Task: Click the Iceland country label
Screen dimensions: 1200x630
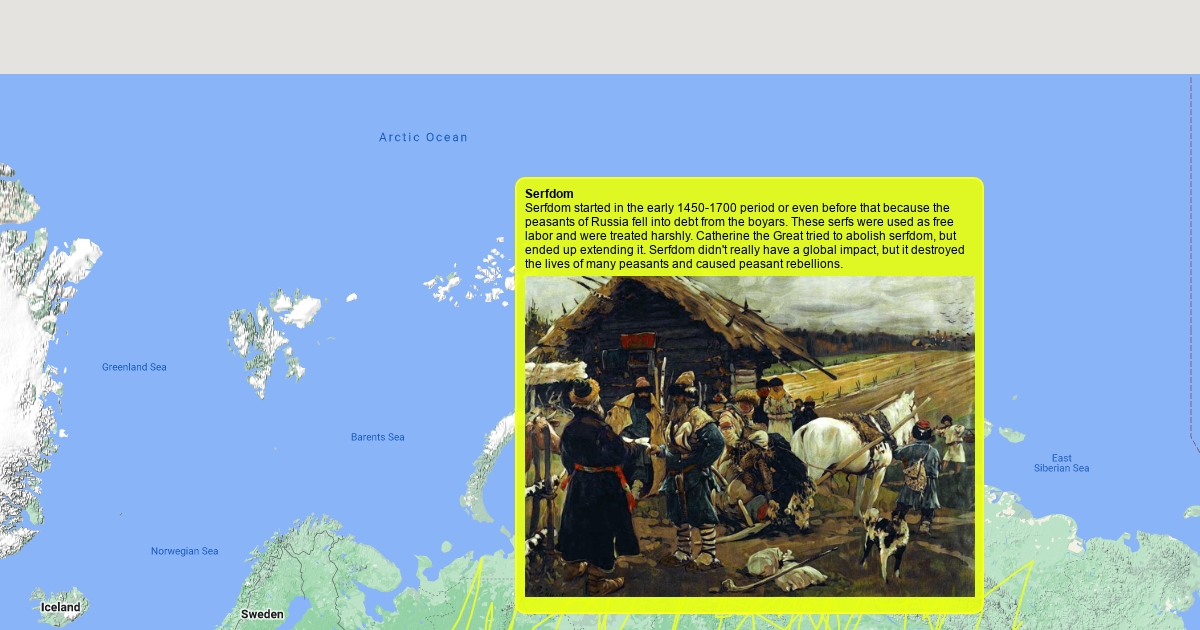Action: pyautogui.click(x=60, y=607)
